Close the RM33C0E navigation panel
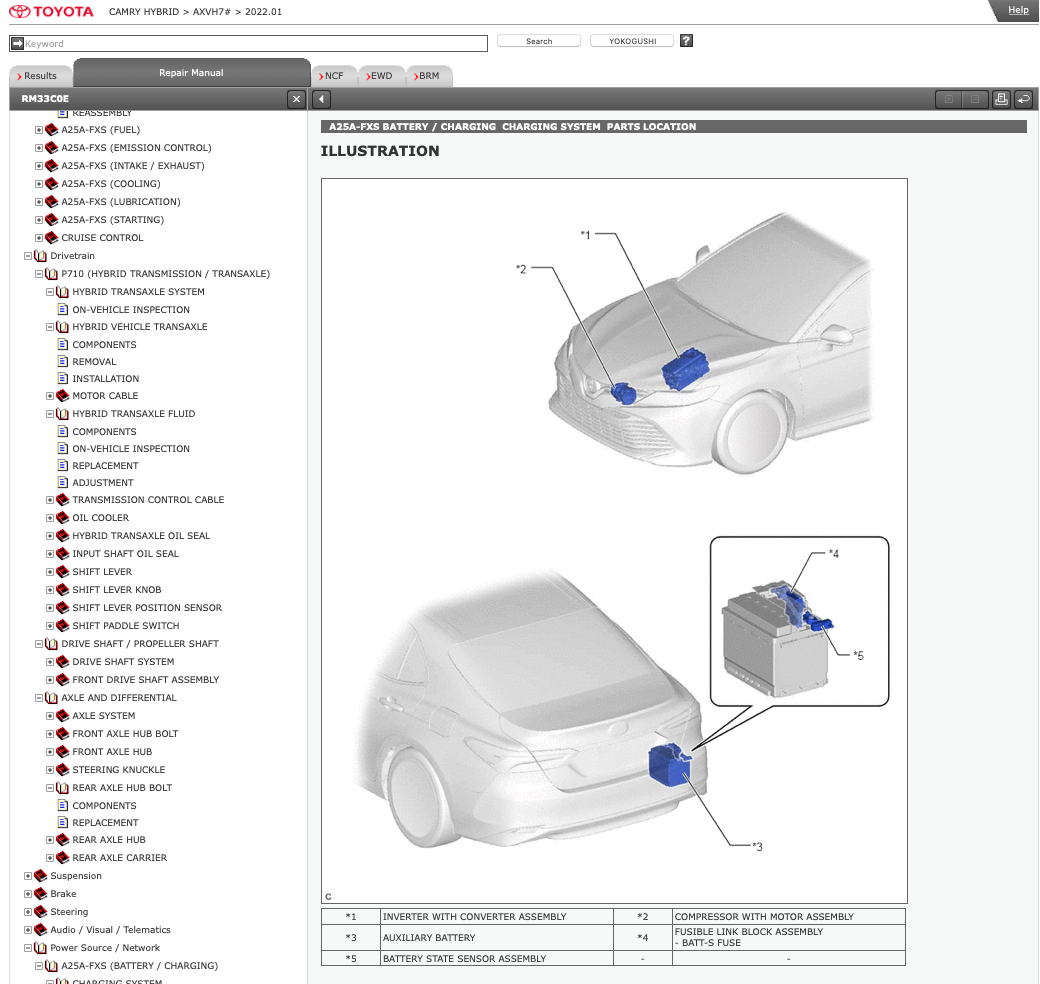 [x=296, y=99]
